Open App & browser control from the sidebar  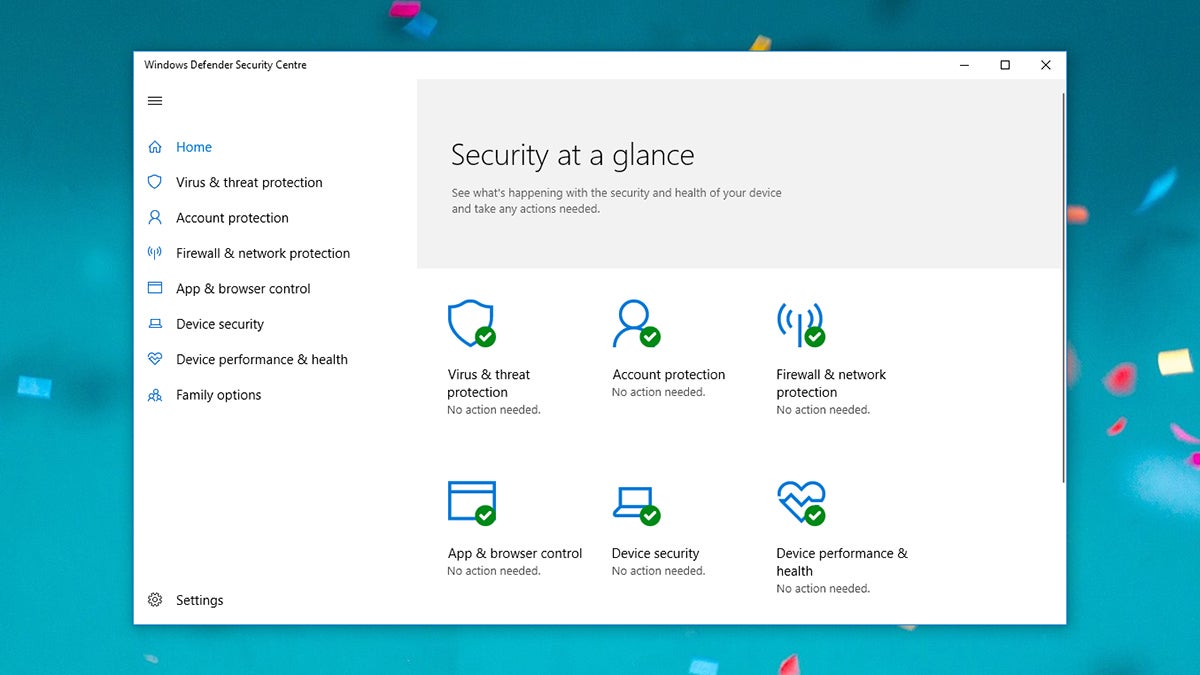(243, 289)
